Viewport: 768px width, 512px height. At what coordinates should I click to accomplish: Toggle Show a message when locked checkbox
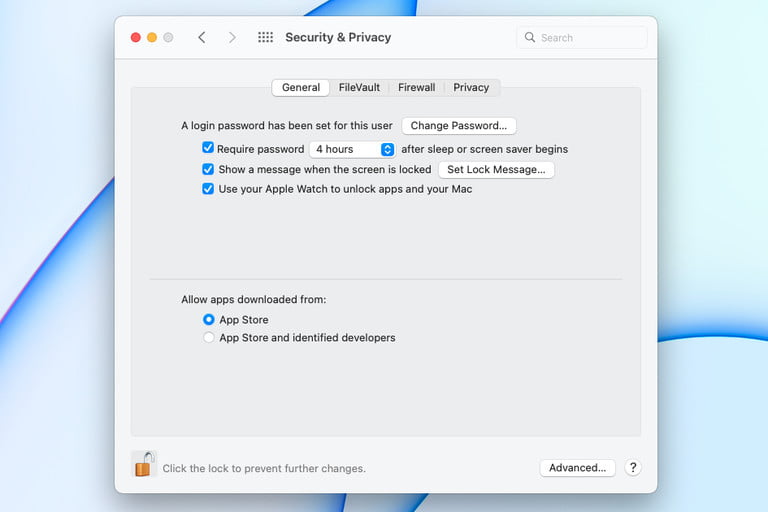208,169
